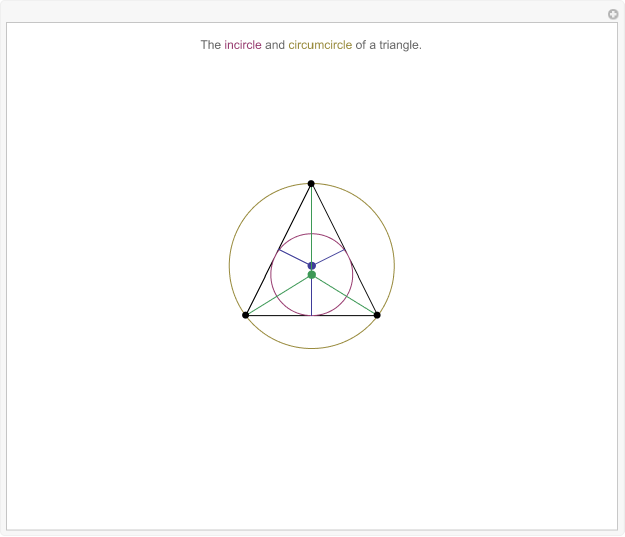Click the blue inradius to the right side
The image size is (625, 537).
(x=328, y=257)
